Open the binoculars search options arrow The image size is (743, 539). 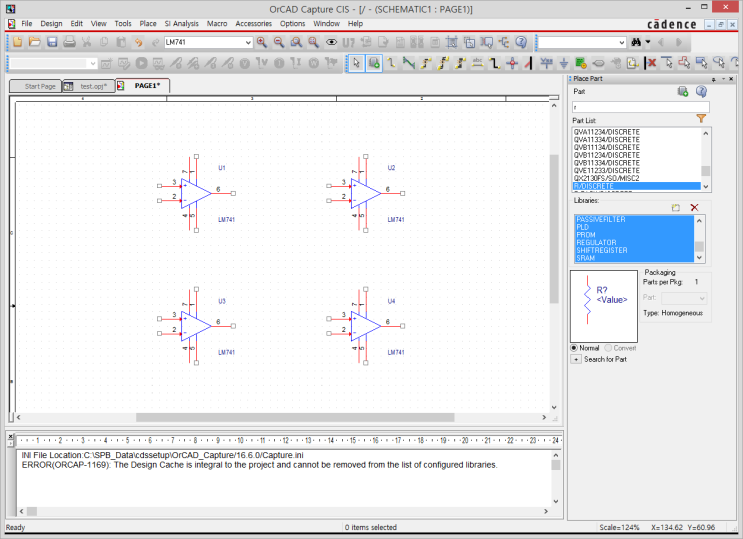click(x=648, y=42)
